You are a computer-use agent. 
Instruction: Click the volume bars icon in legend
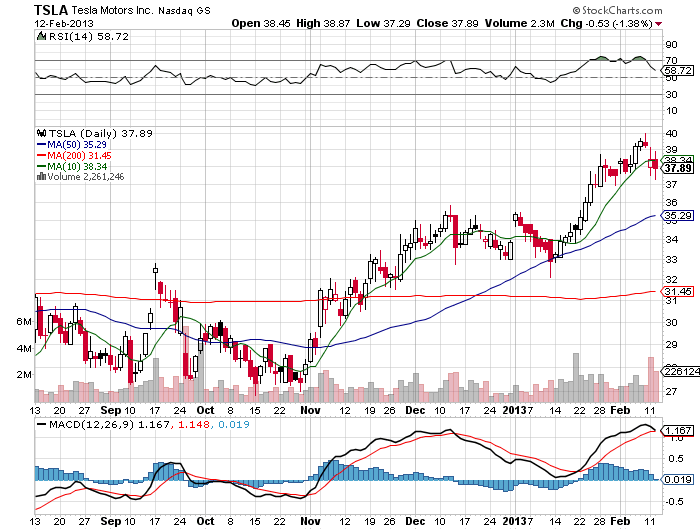(42, 177)
